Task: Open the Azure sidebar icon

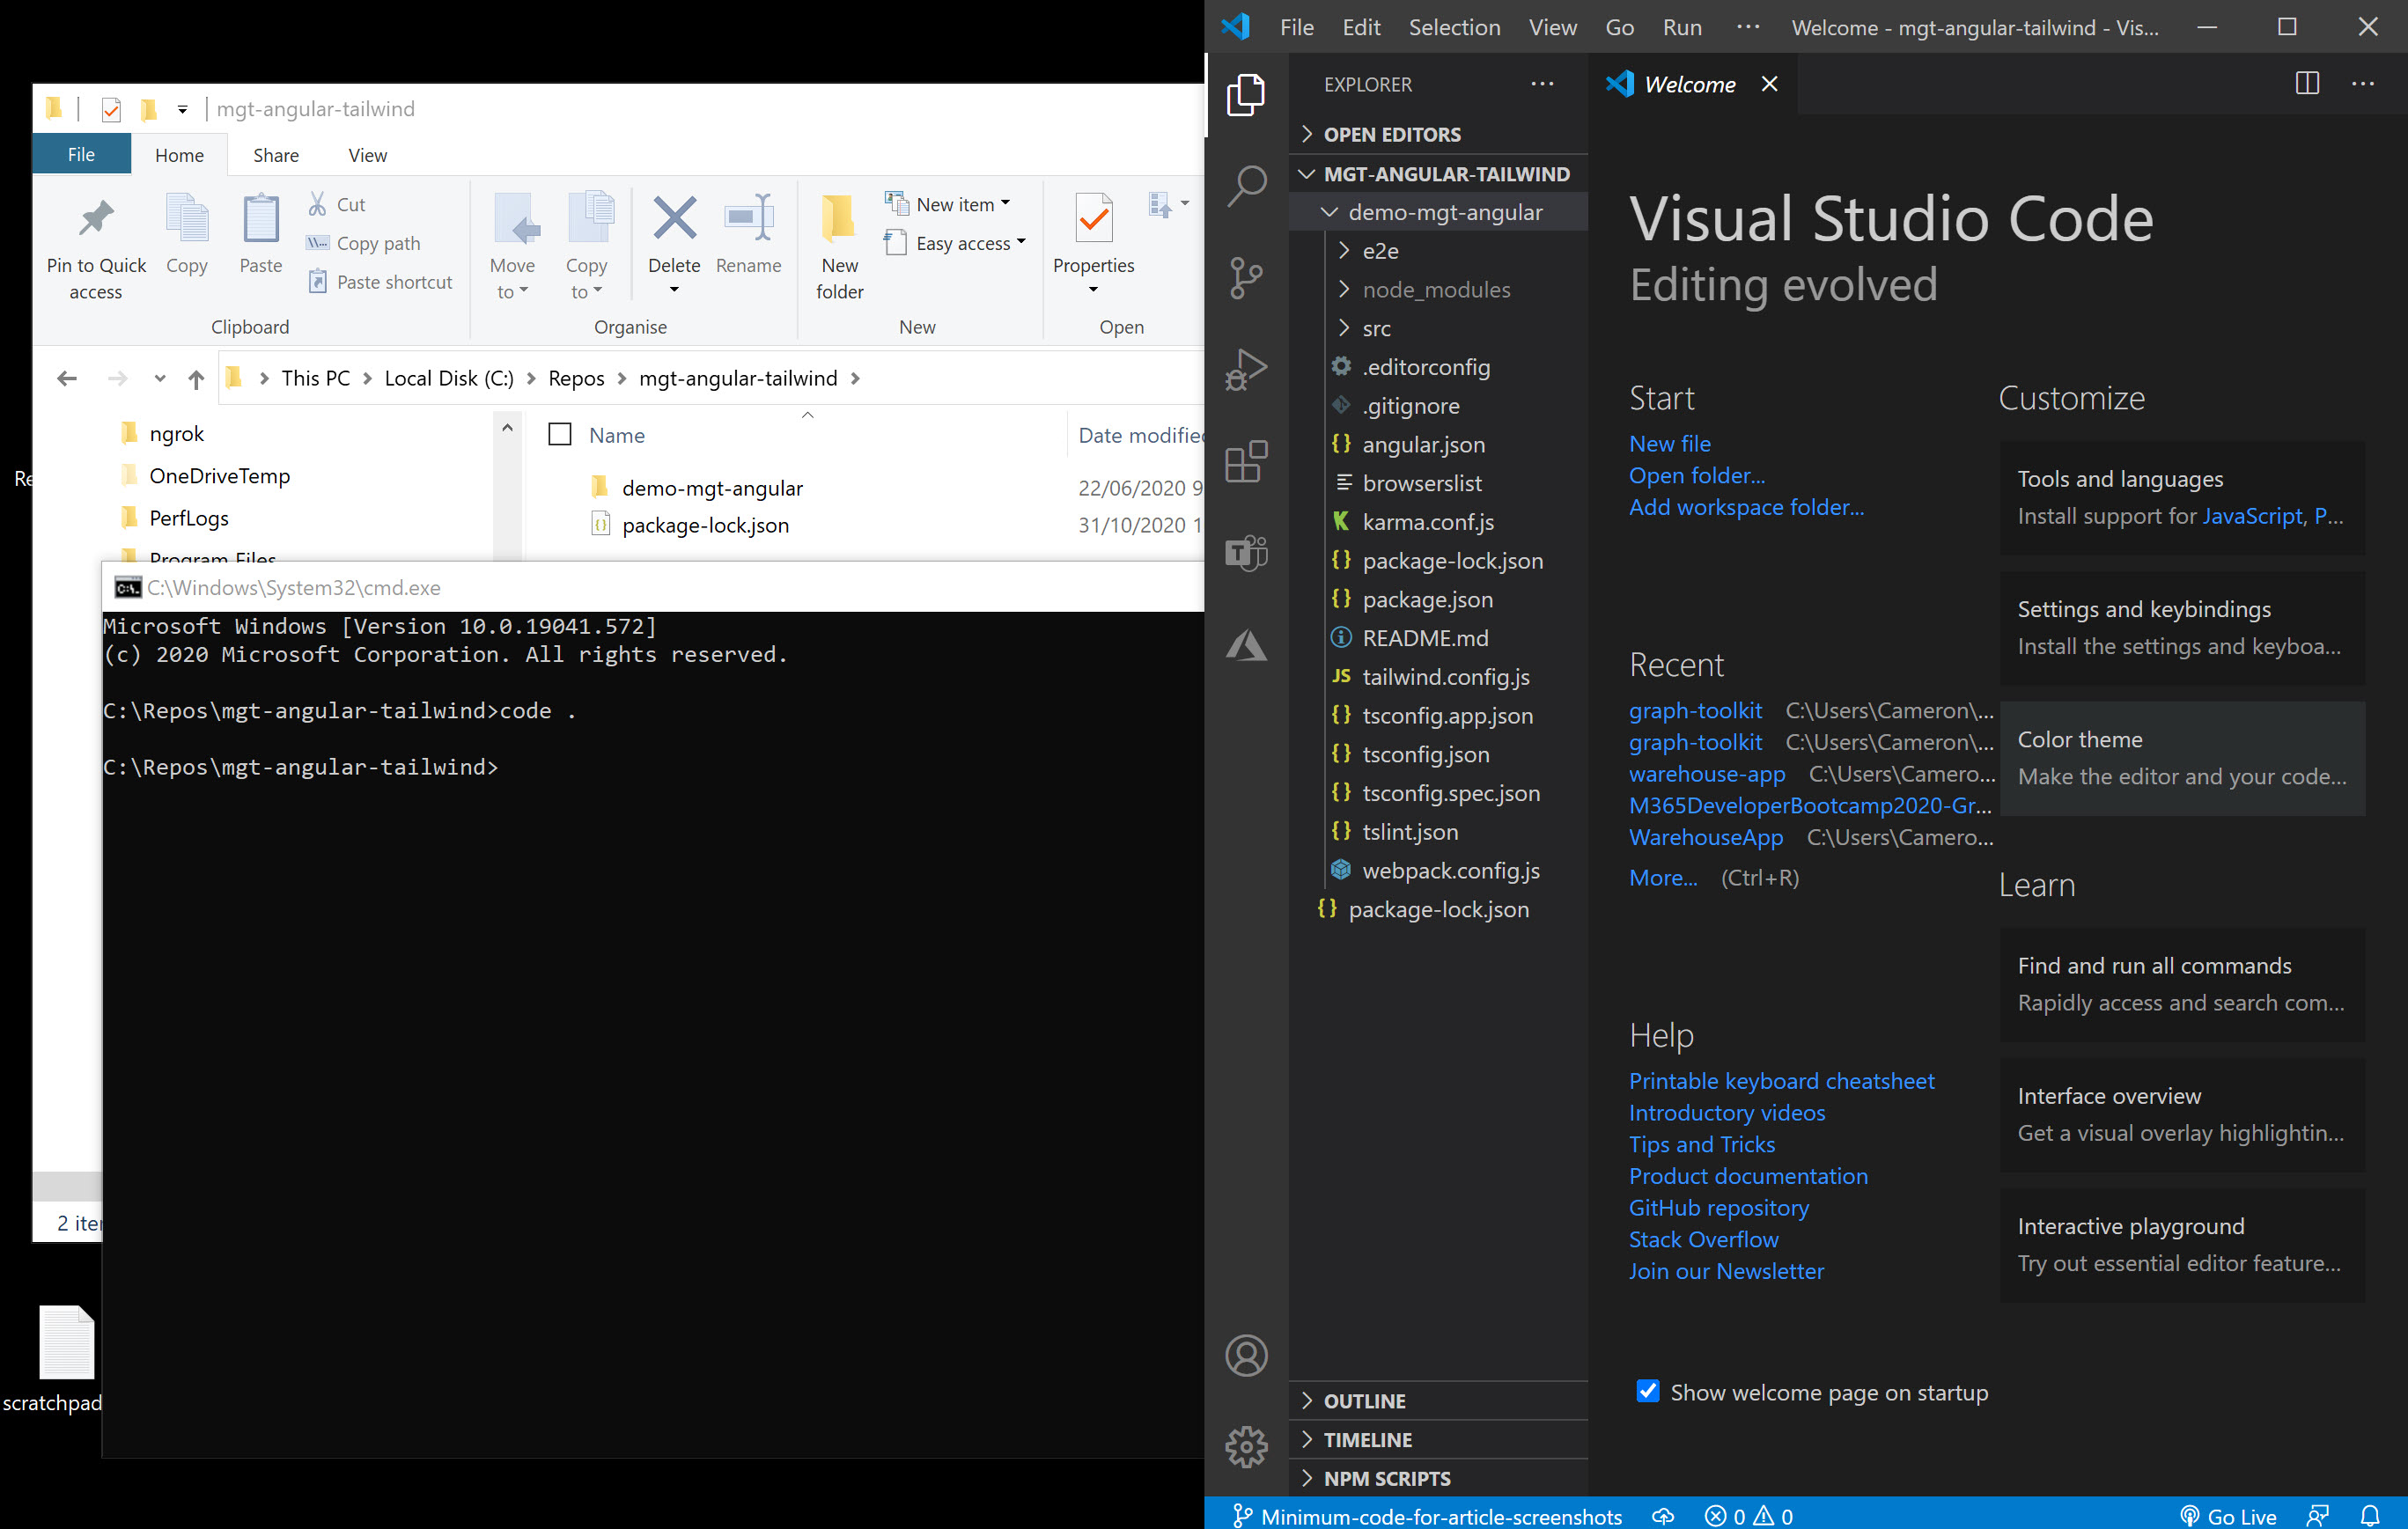Action: [x=1247, y=645]
